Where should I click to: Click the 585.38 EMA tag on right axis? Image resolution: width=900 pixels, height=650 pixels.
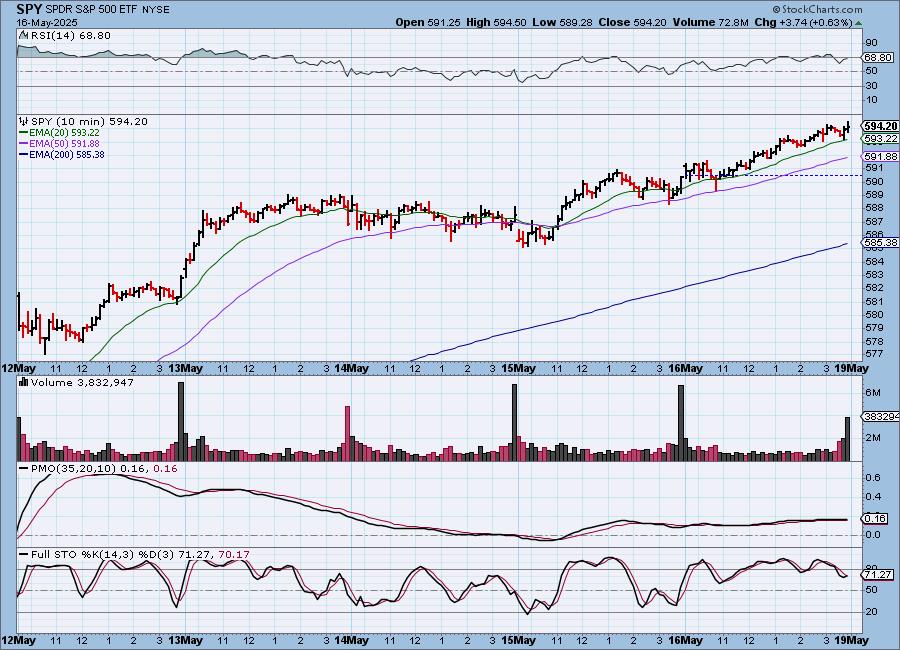point(880,243)
